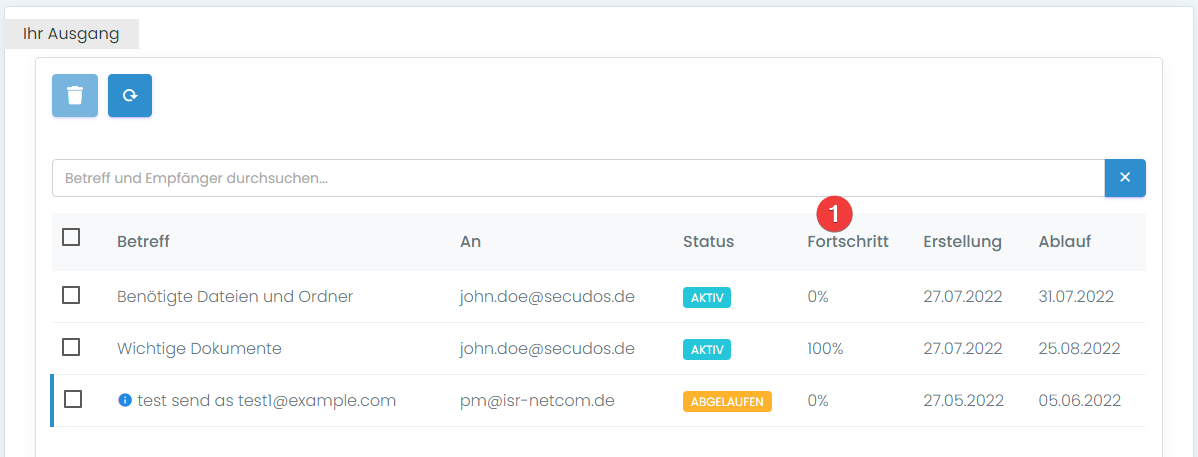The height and width of the screenshot is (457, 1198).
Task: Check the Benötigte Dateien und Ordner row
Action: click(x=71, y=295)
